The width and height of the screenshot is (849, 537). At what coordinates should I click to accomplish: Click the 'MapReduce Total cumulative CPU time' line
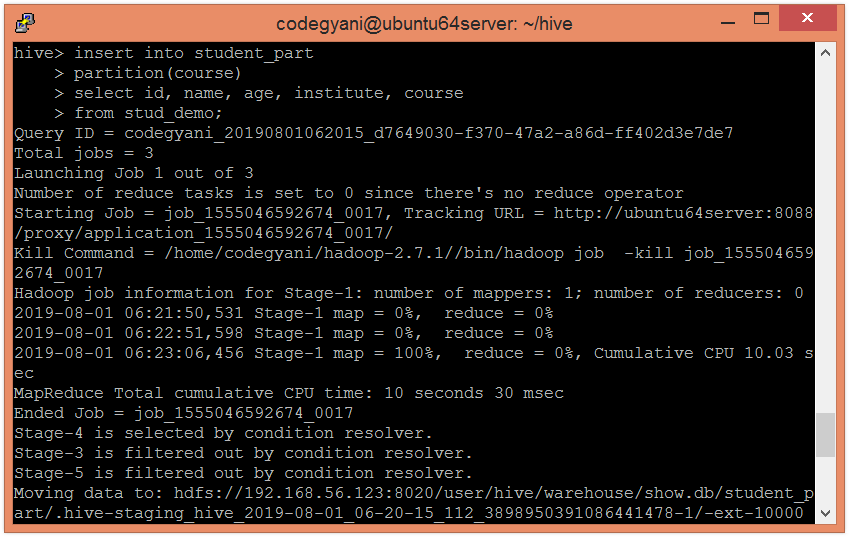(x=288, y=393)
